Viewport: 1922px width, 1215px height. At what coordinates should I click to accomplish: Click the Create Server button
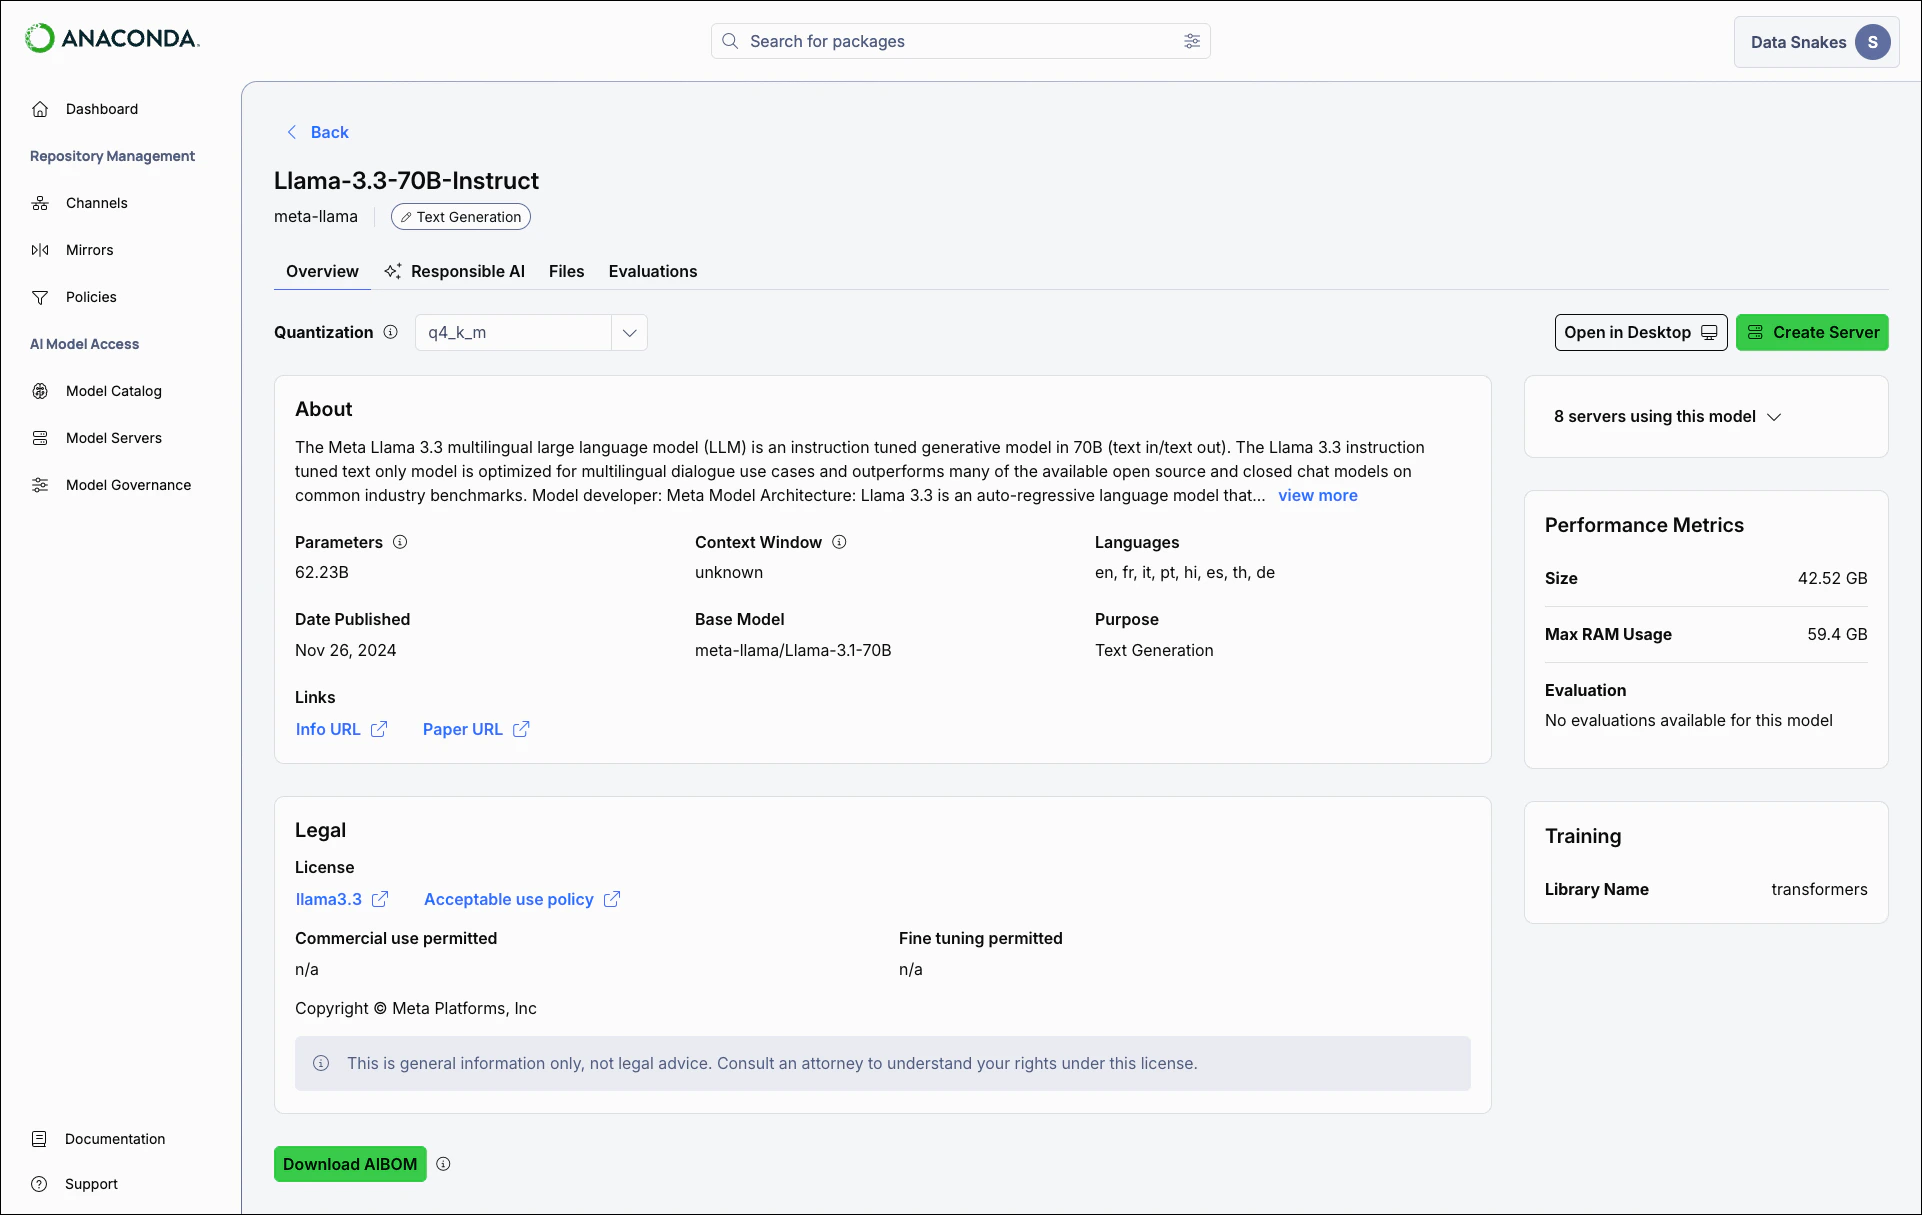(1811, 333)
